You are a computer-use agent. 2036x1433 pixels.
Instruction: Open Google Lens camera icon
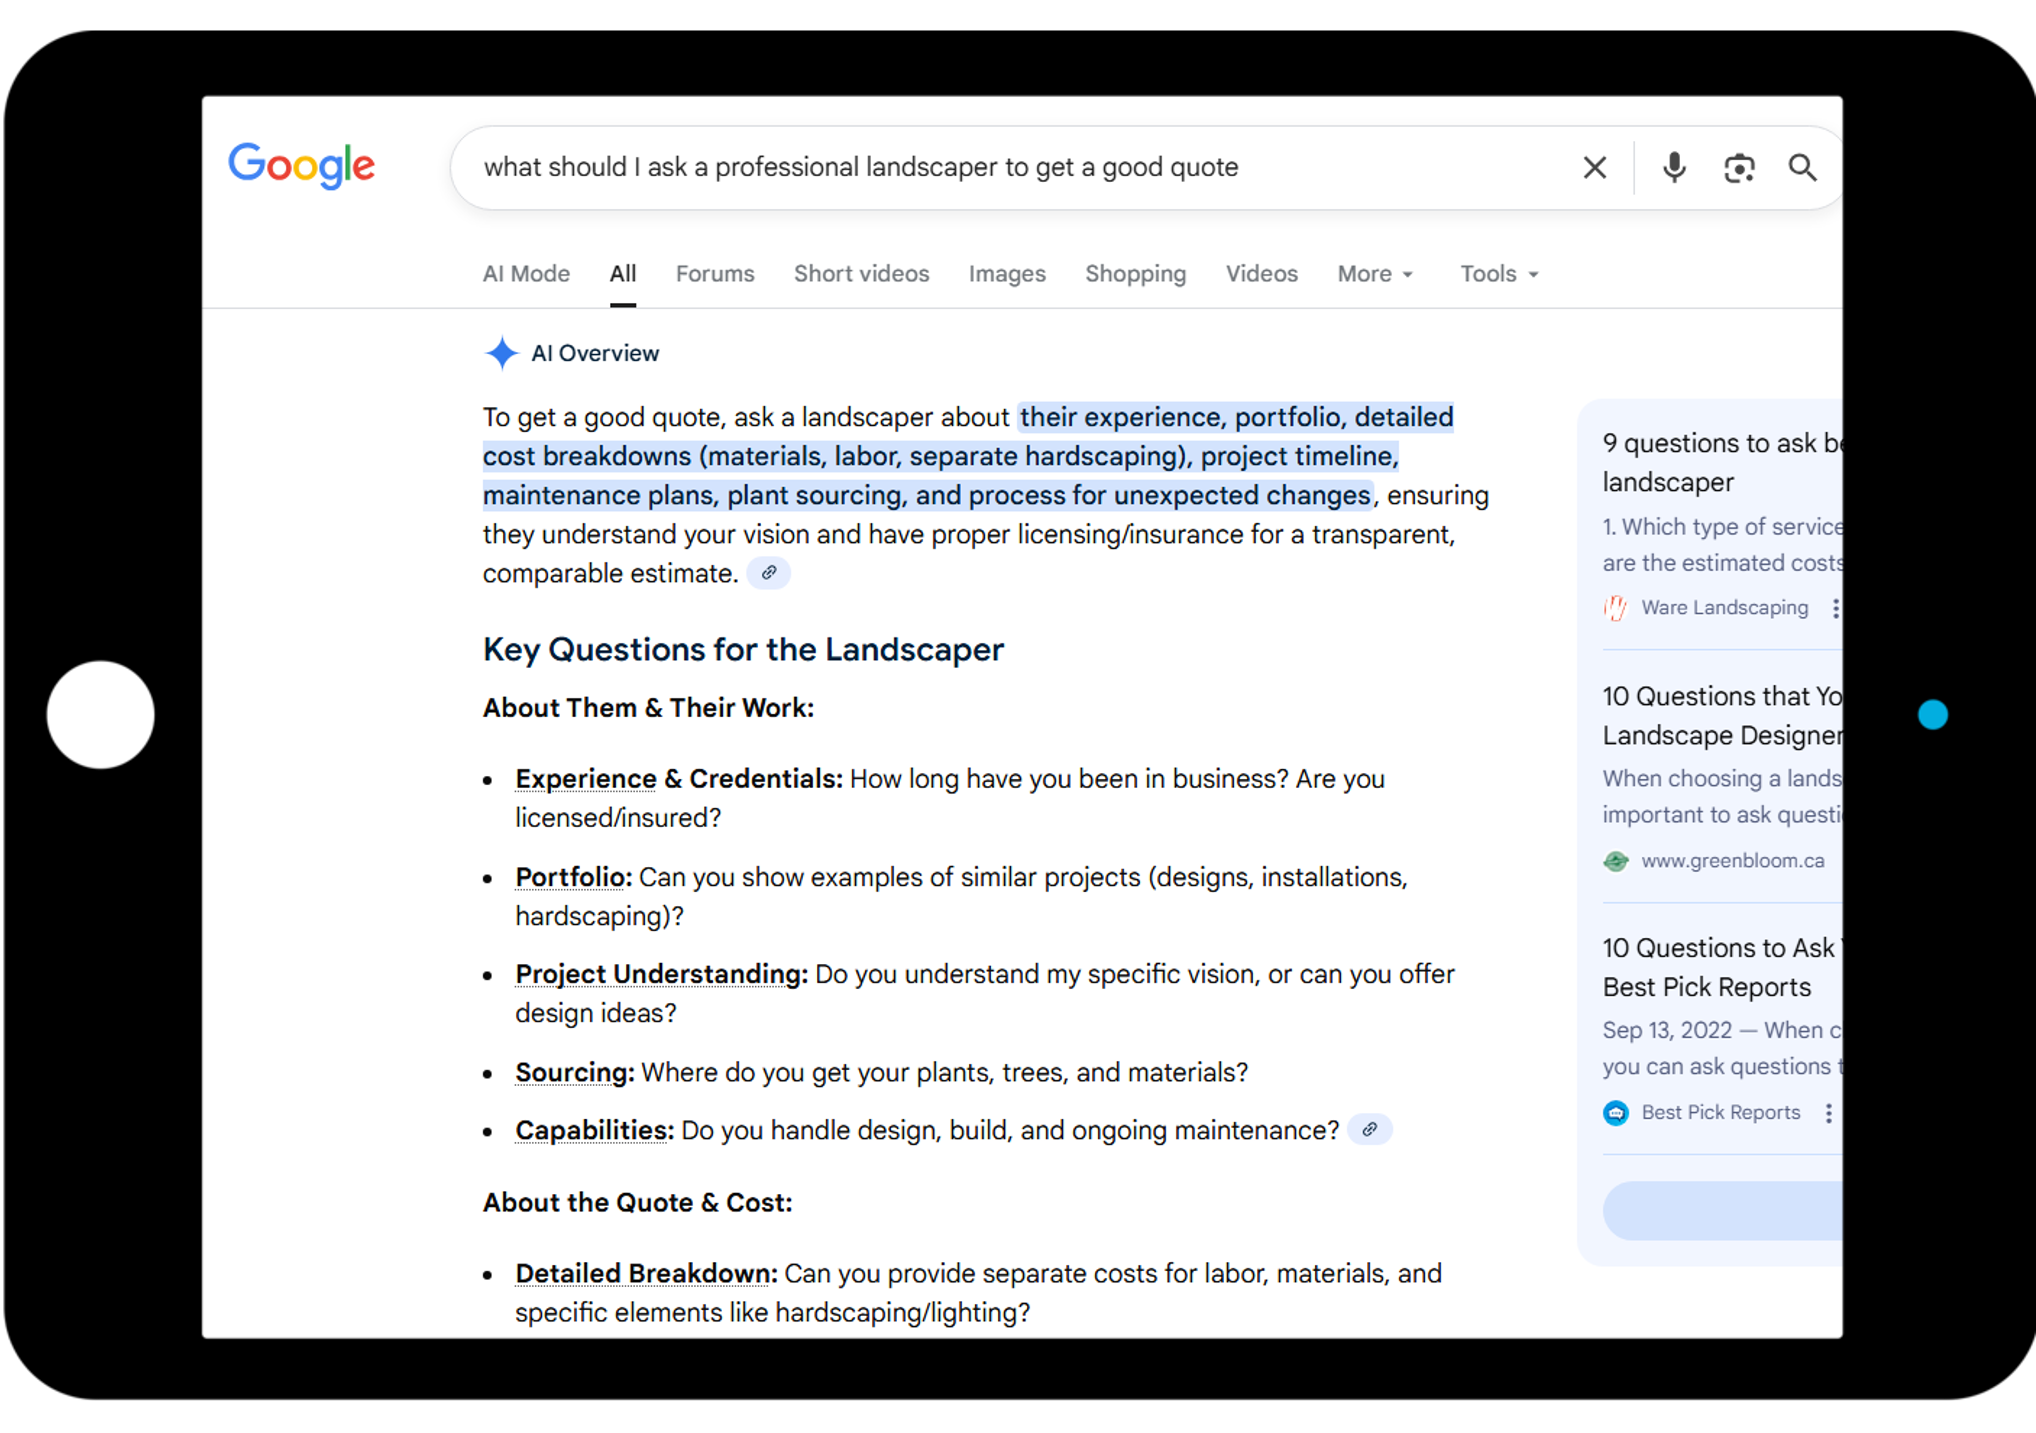tap(1739, 167)
